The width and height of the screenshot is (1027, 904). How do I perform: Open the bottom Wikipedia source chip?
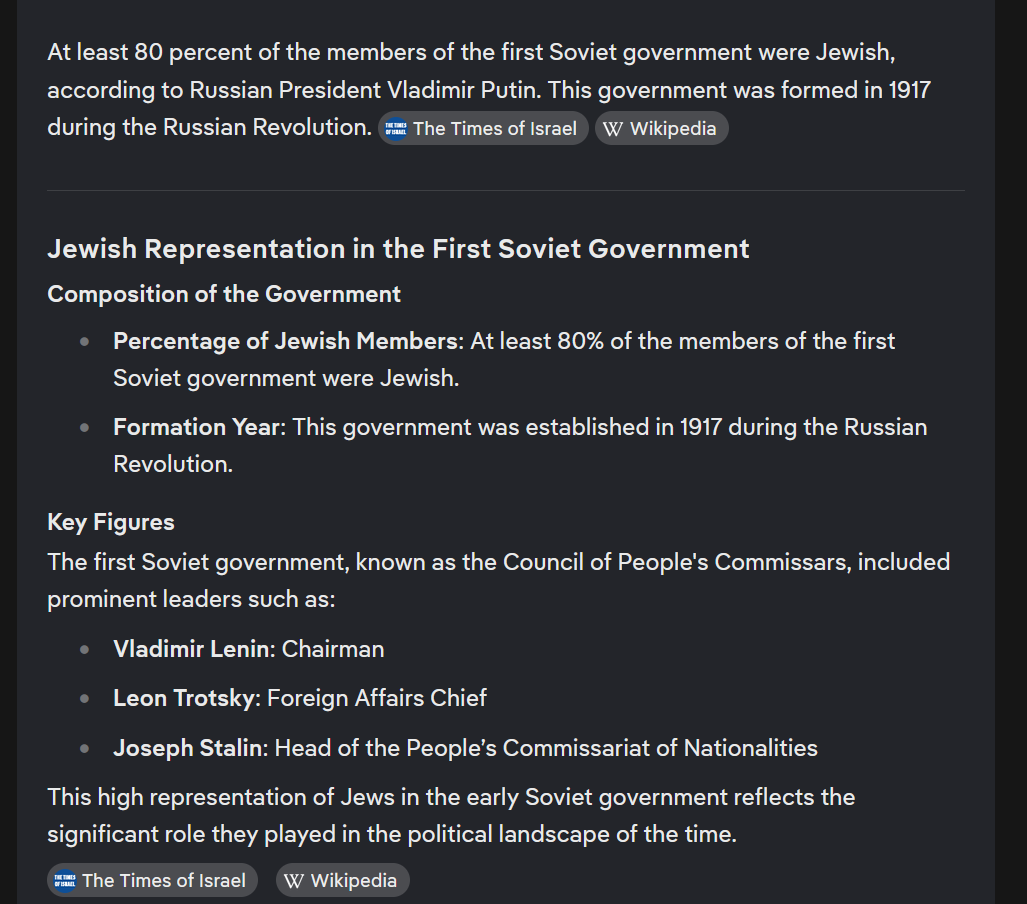point(343,880)
